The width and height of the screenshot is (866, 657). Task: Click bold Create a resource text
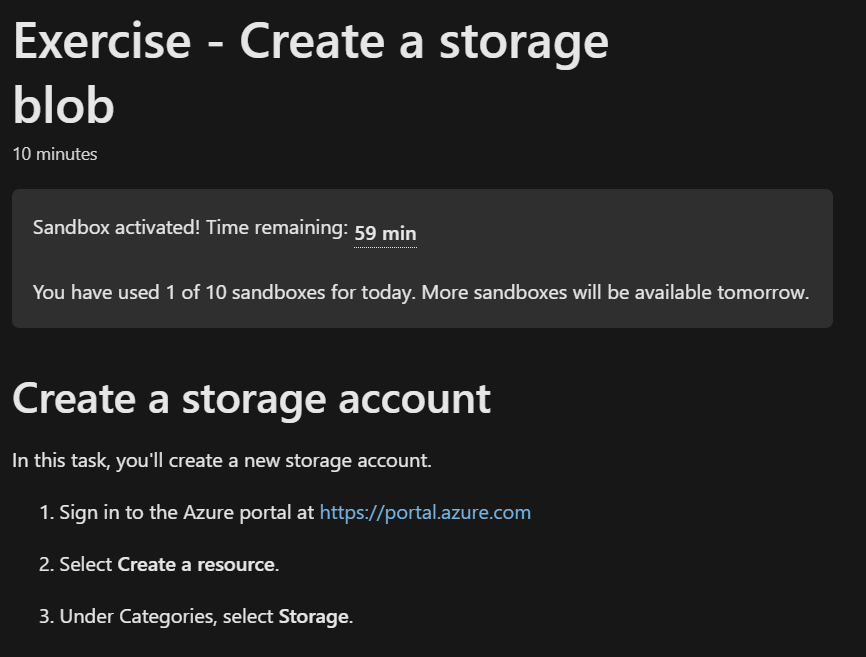[196, 565]
